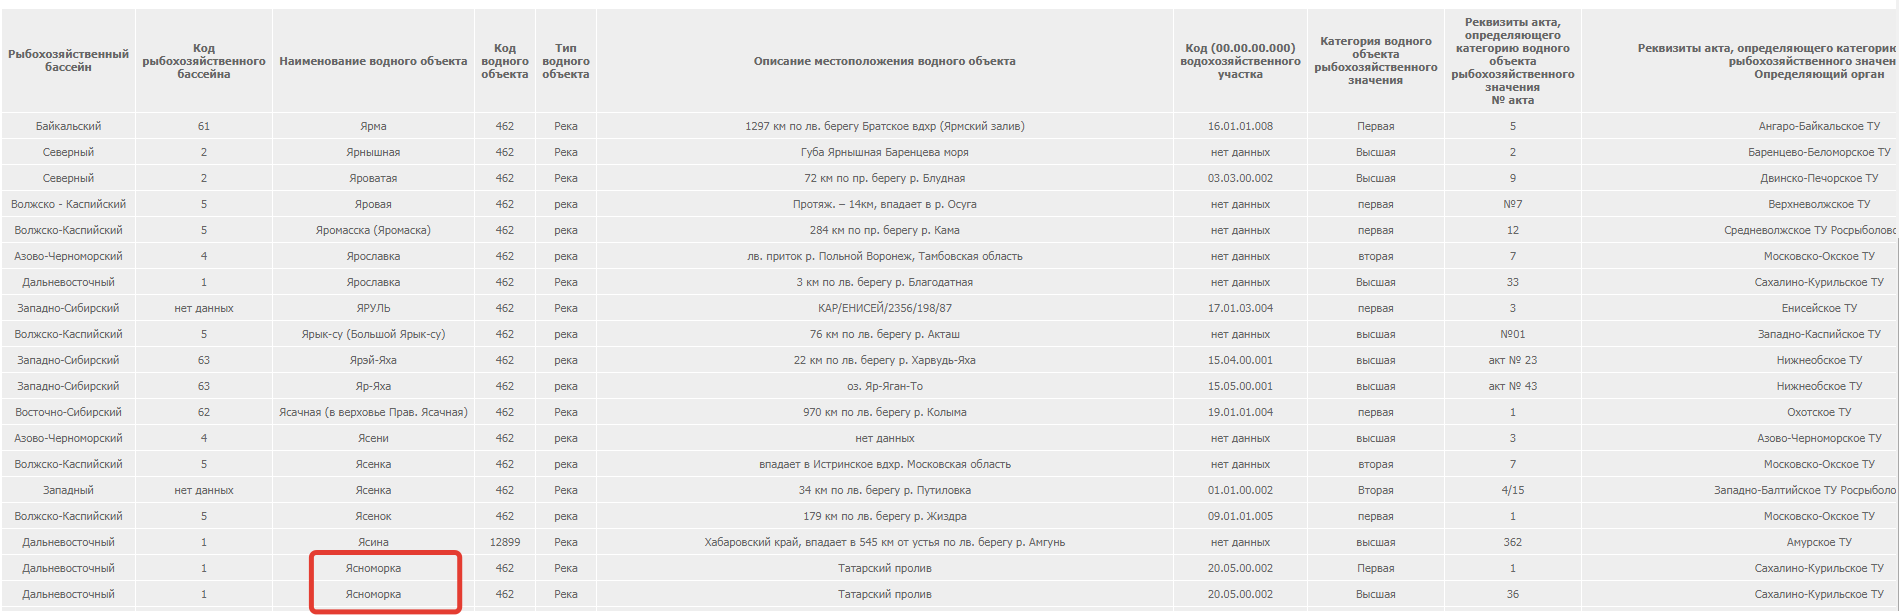
Task: Select the 'ЯРУЛЬ' river name cell
Action: click(x=373, y=308)
